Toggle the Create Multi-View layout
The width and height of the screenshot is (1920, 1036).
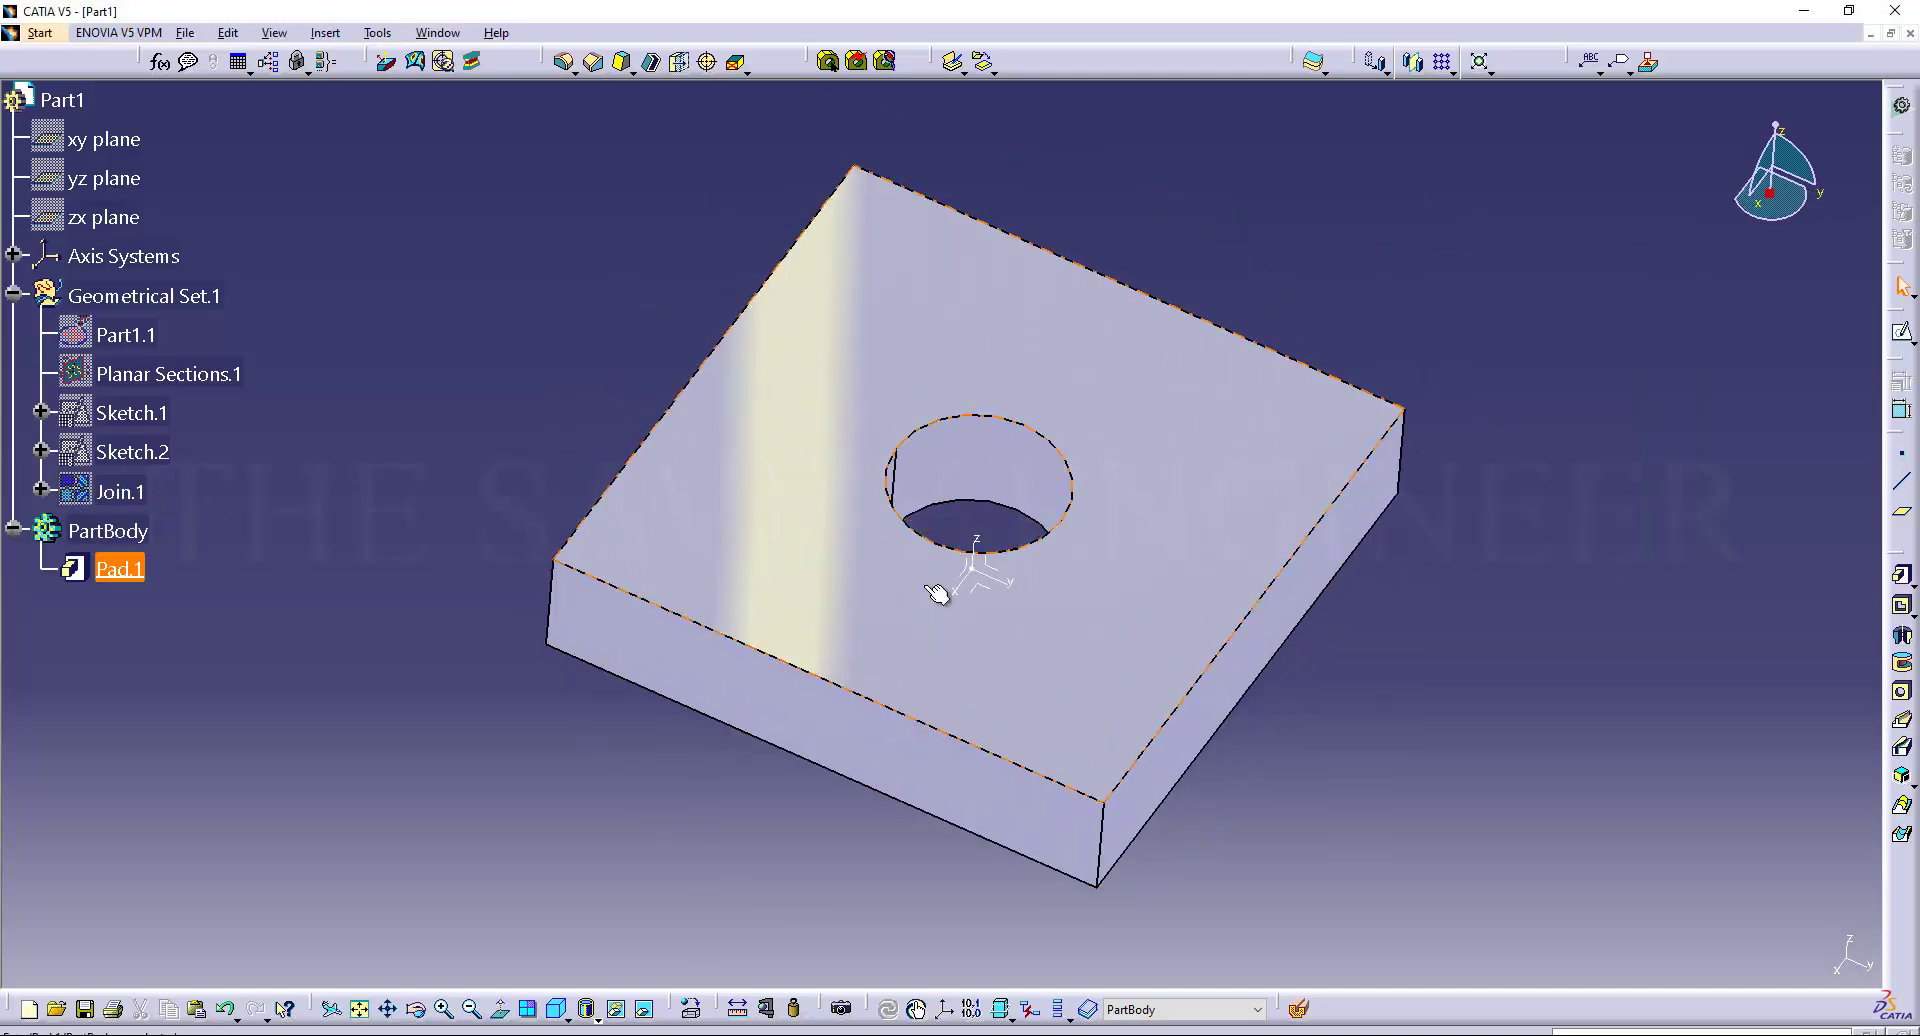(x=527, y=1009)
